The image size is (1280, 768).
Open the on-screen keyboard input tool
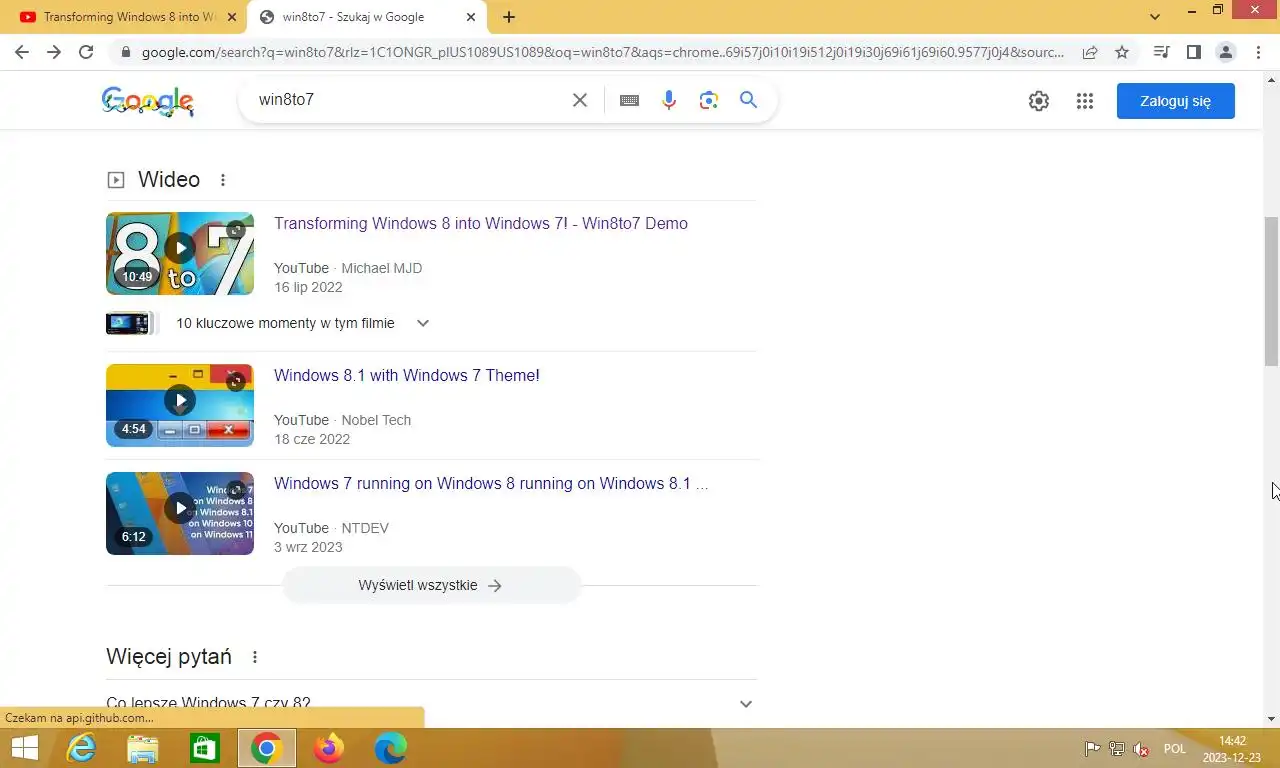(x=629, y=100)
